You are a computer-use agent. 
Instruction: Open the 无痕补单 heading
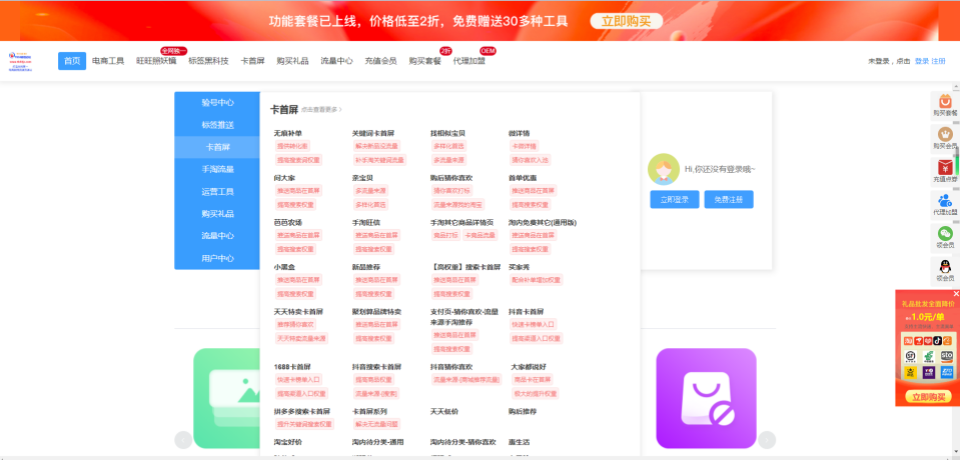pos(288,133)
